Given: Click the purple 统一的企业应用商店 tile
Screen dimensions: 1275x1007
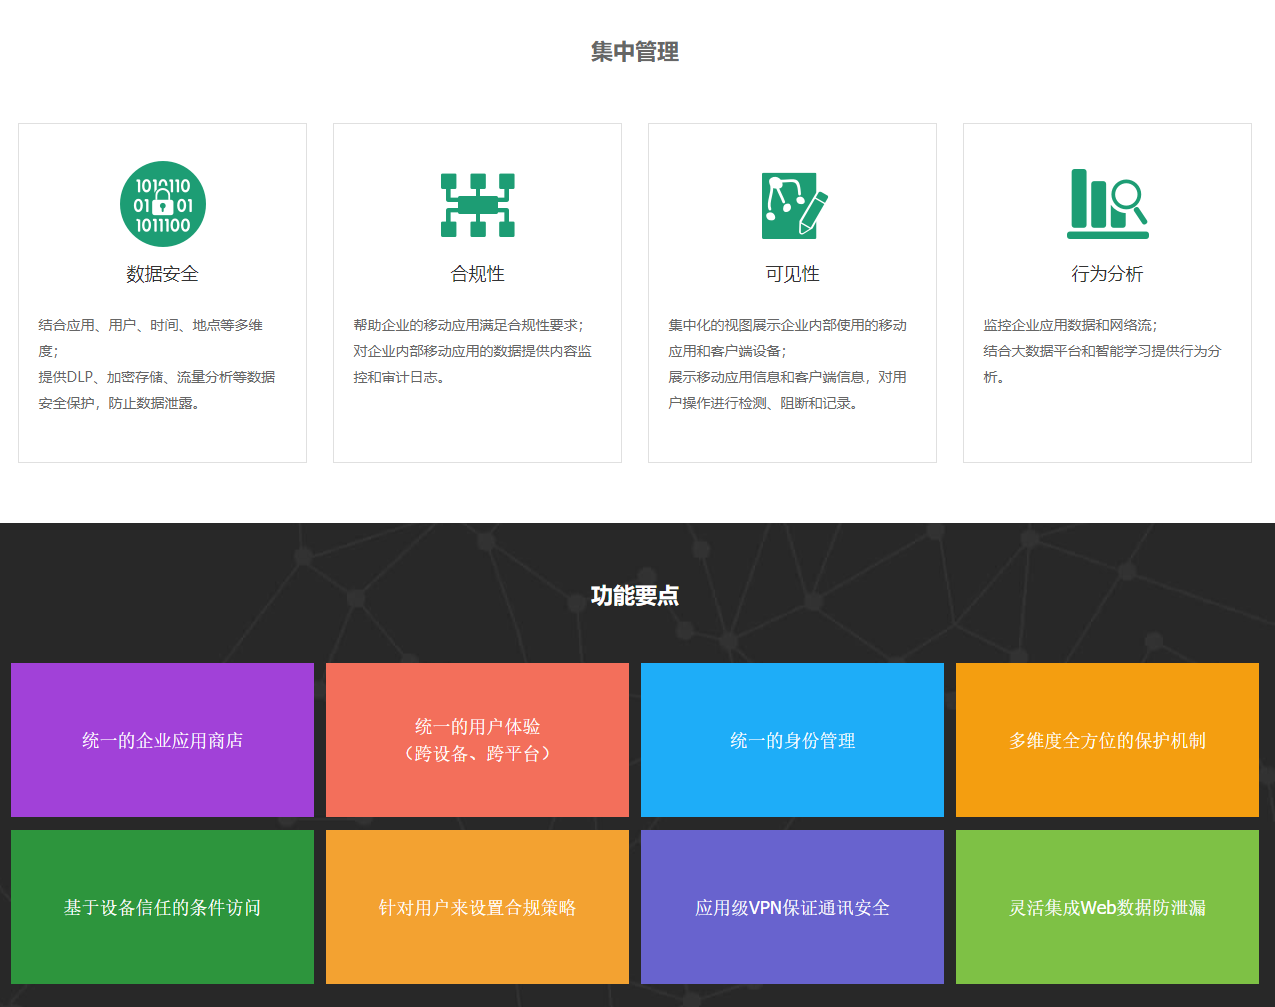Looking at the screenshot, I should (162, 740).
